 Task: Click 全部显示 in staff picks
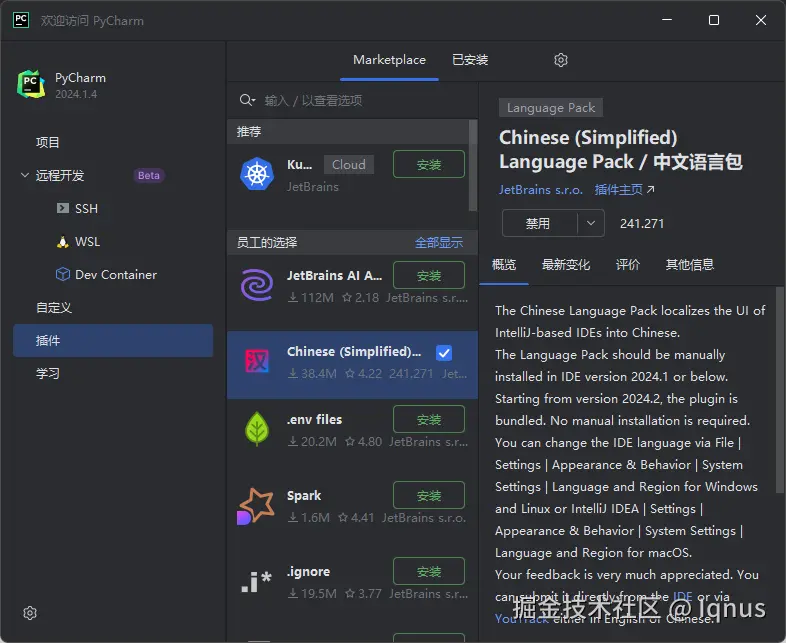(x=439, y=243)
